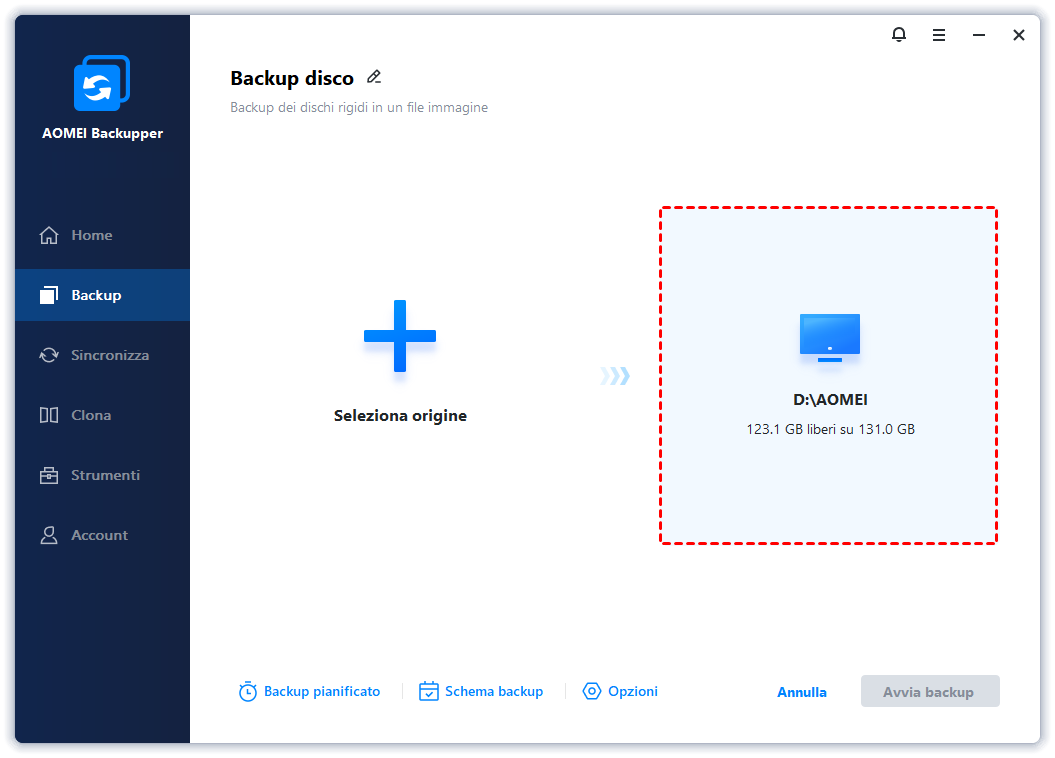Click the blue monitor destination icon
Image resolution: width=1055 pixels, height=758 pixels.
point(830,338)
